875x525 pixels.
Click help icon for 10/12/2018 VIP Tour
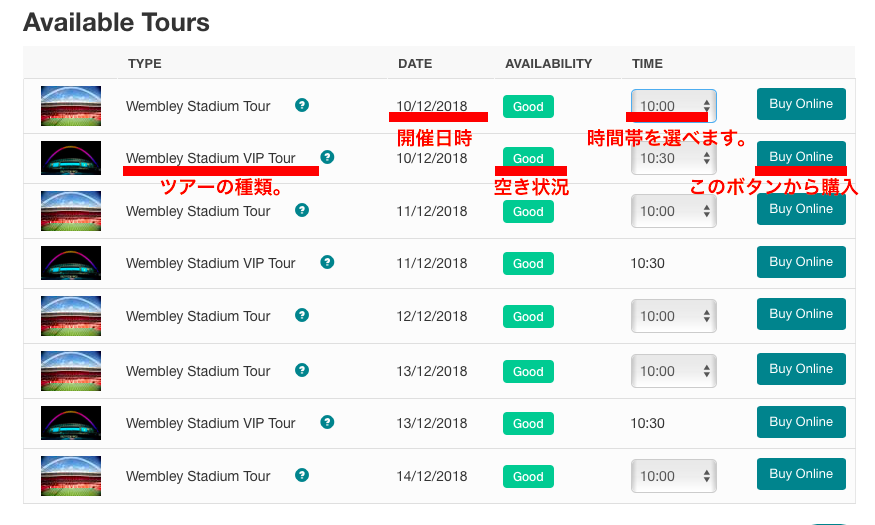pos(327,157)
